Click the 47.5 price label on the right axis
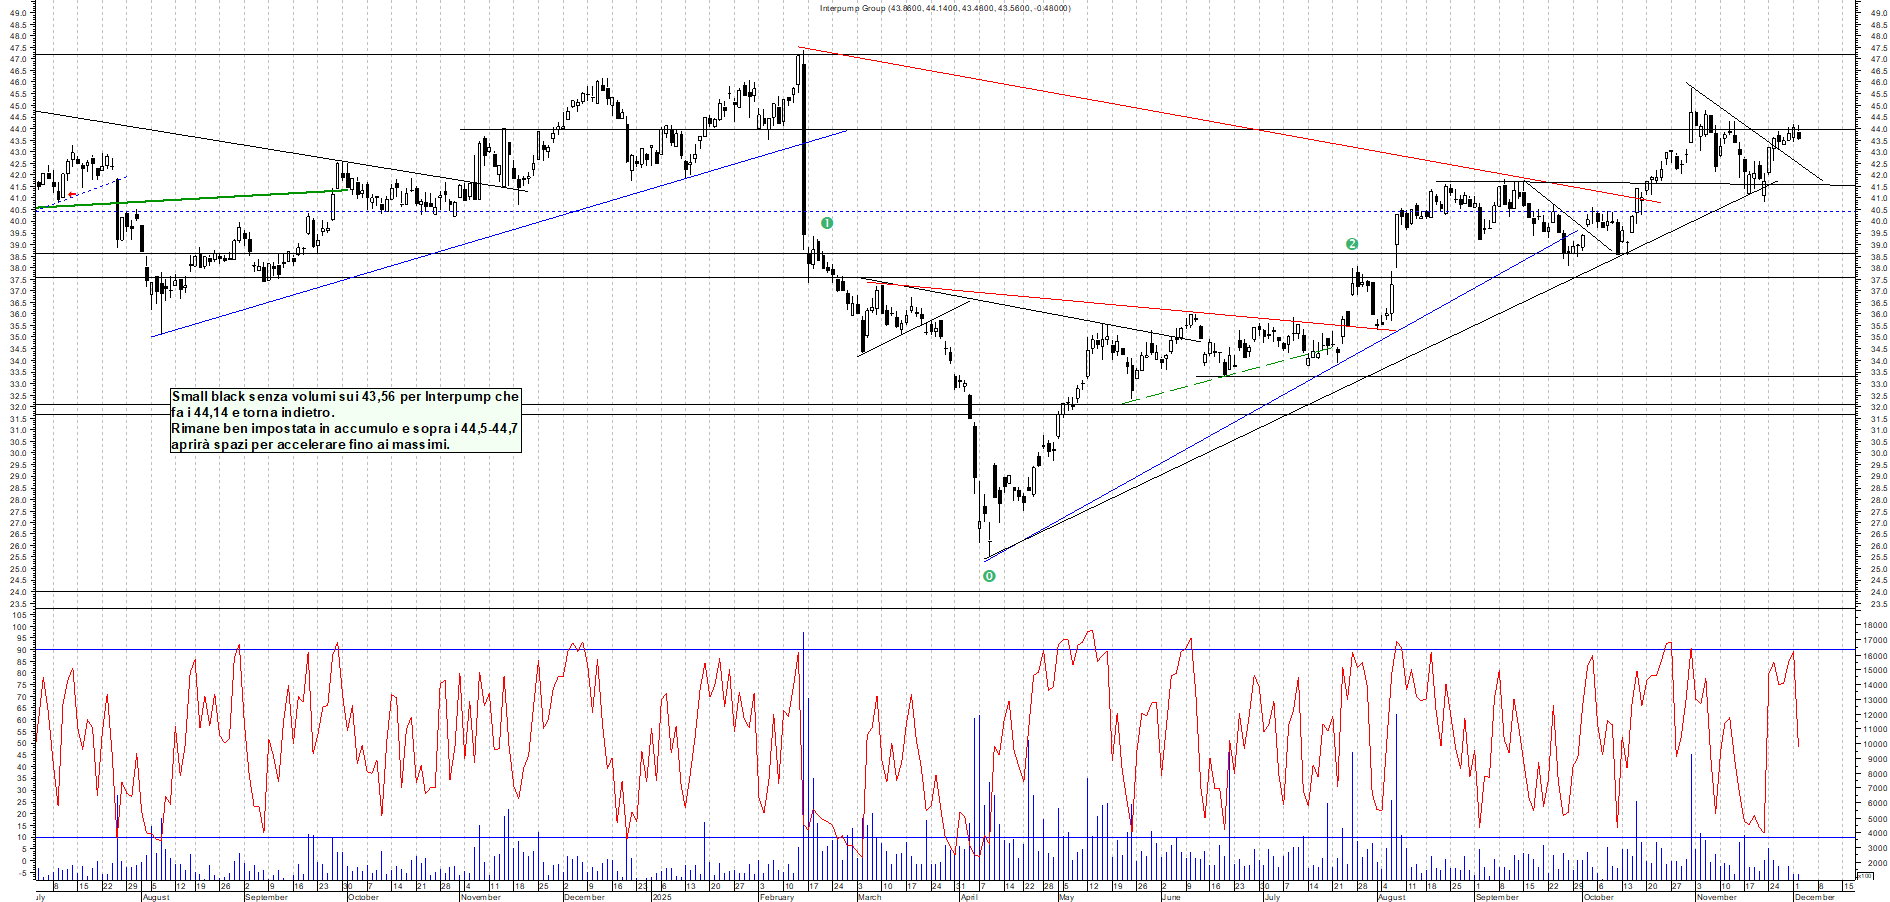This screenshot has height=902, width=1890. coord(1881,45)
